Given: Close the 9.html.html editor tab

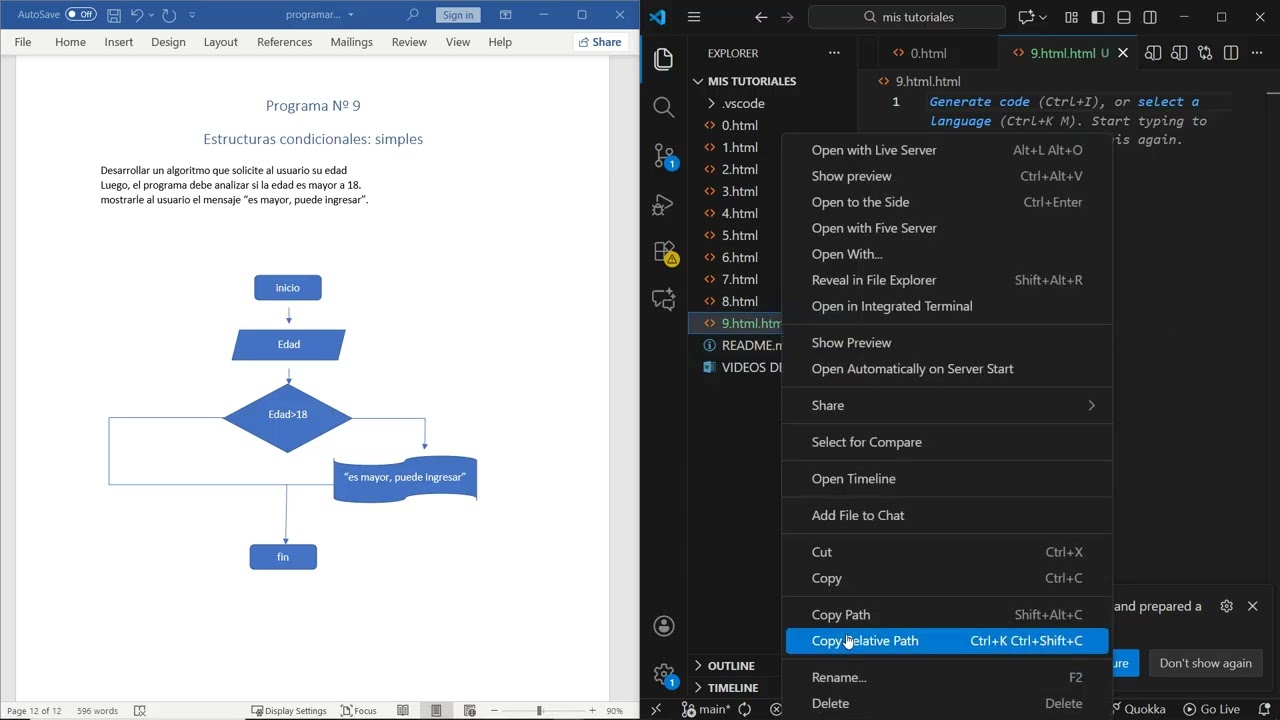Looking at the screenshot, I should tap(1123, 53).
